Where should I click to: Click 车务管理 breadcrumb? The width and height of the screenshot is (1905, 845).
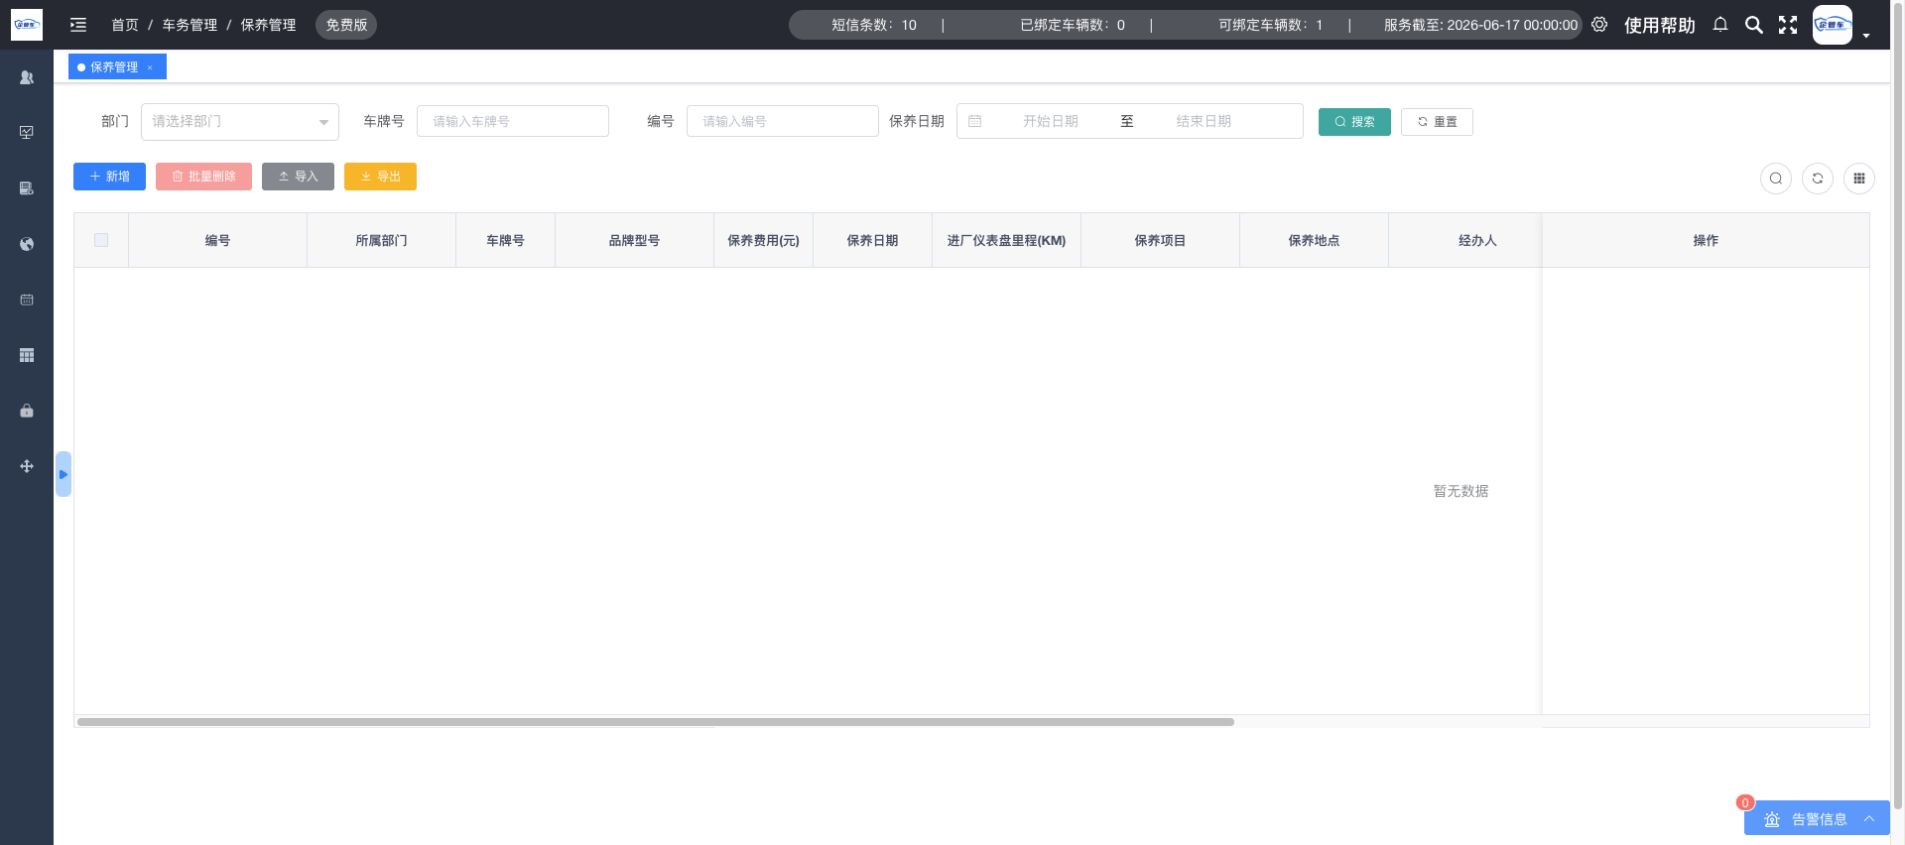pos(189,25)
